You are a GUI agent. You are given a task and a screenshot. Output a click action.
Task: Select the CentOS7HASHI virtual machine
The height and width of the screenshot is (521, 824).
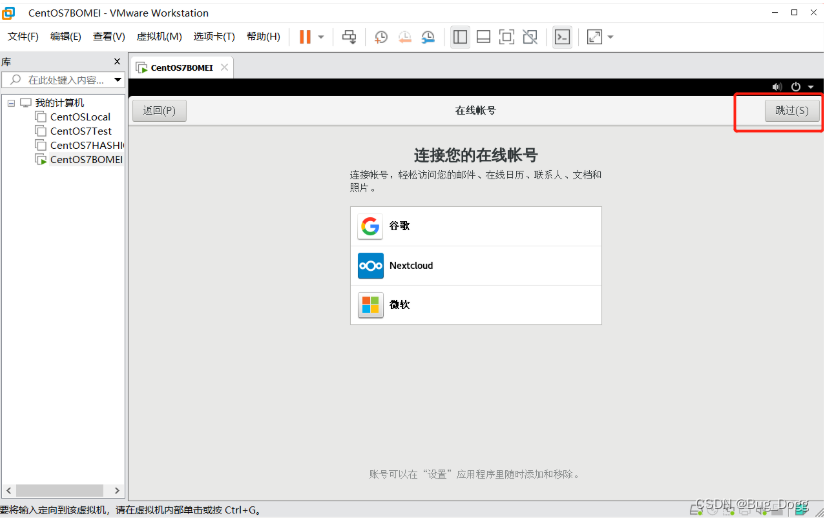pos(87,145)
